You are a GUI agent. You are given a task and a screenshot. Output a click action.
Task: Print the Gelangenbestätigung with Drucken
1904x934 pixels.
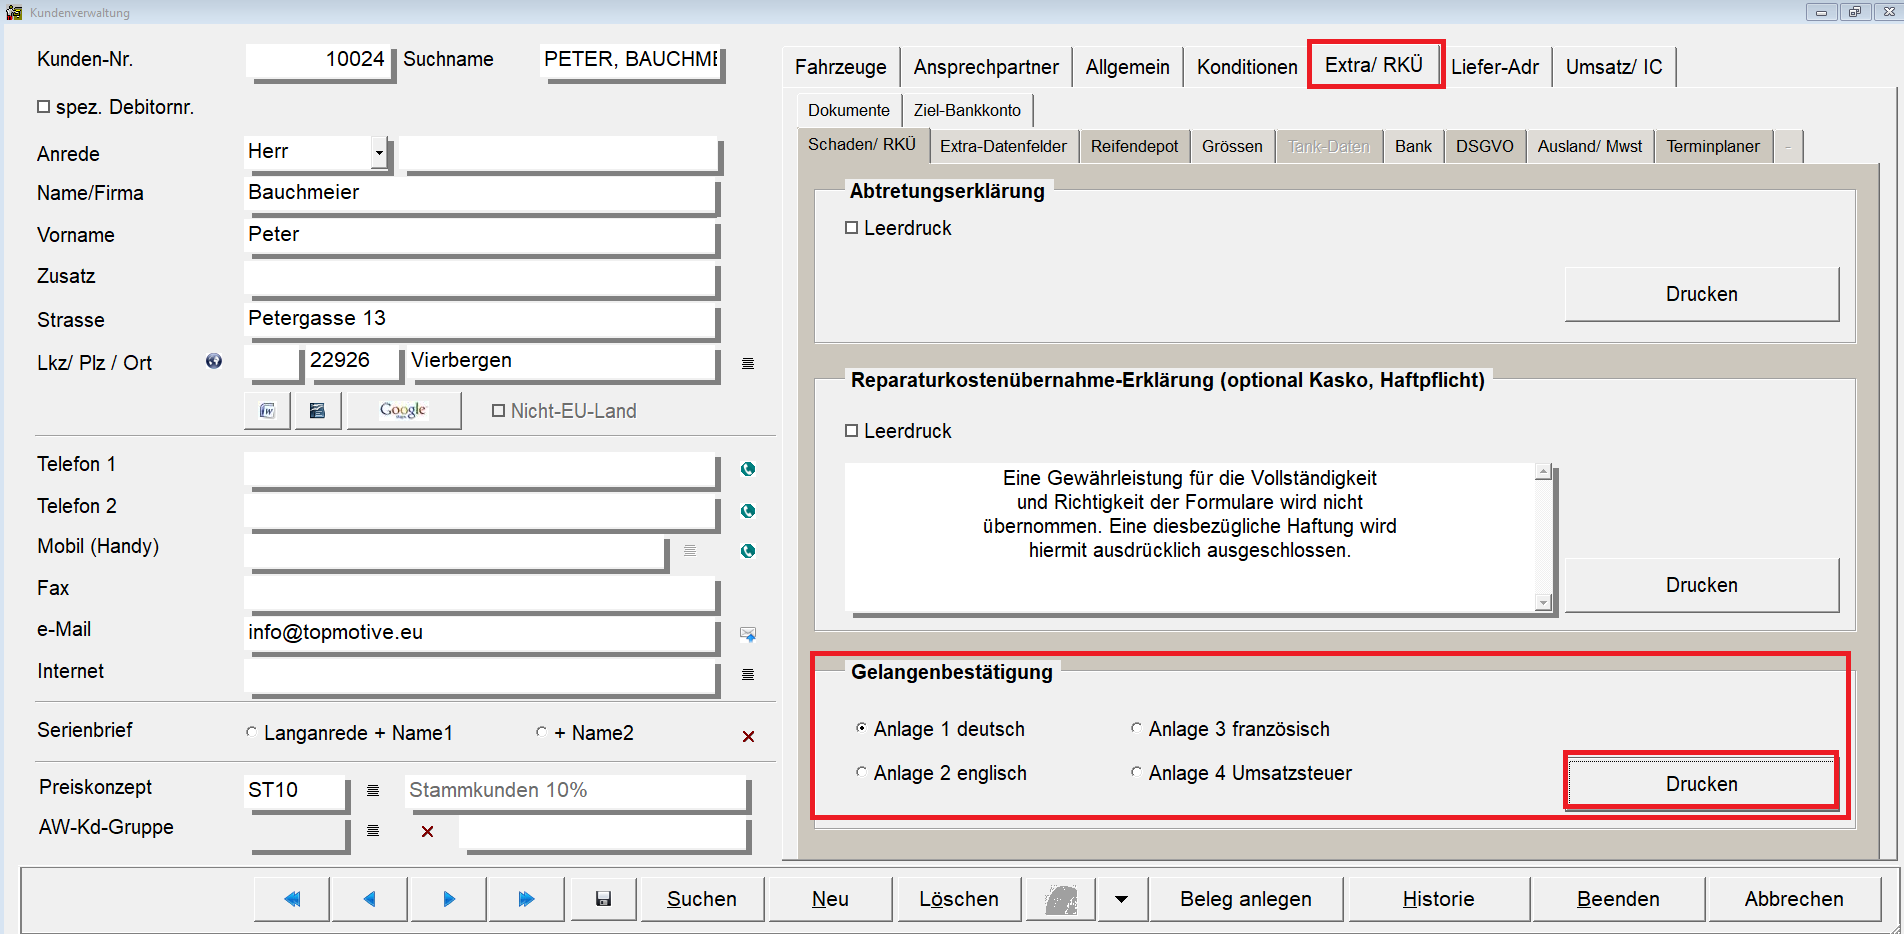point(1701,784)
